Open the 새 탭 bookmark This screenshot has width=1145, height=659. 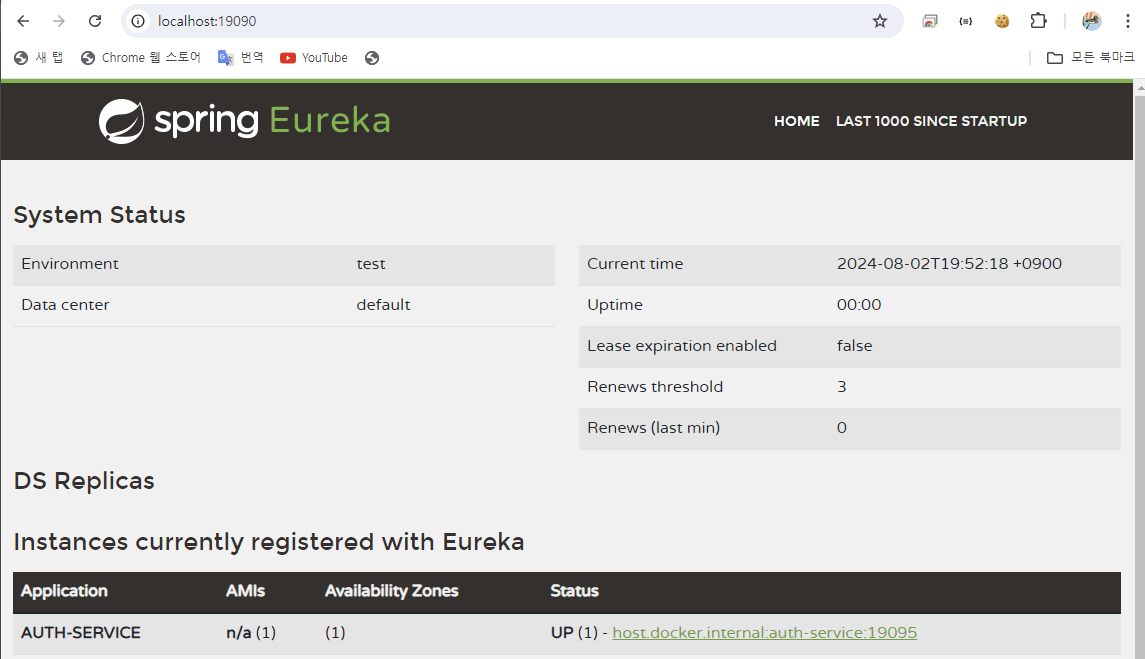pos(39,58)
